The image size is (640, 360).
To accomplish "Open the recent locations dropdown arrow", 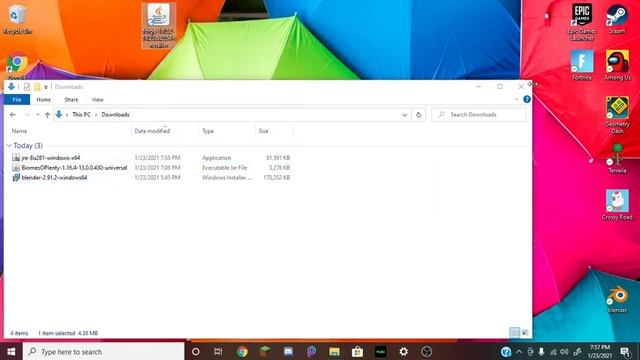I will pyautogui.click(x=38, y=115).
